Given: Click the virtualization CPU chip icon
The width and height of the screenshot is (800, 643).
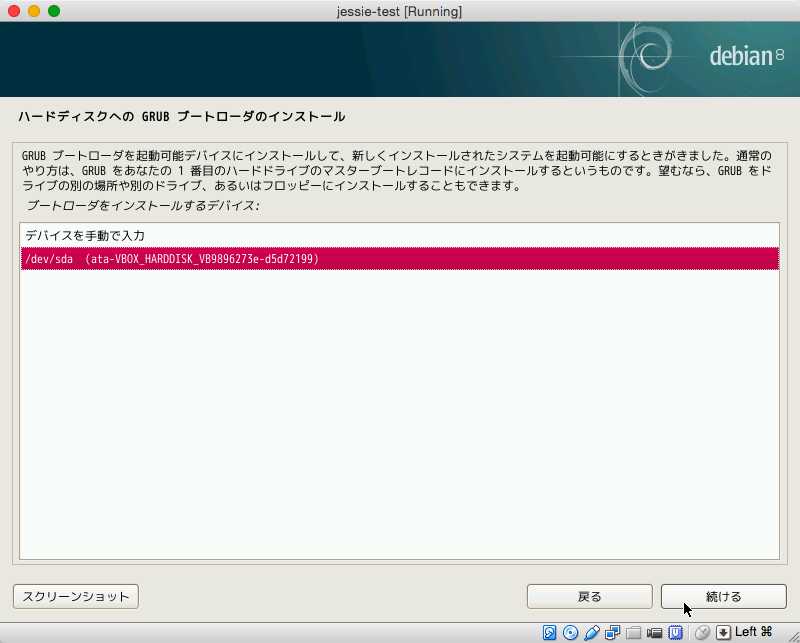Looking at the screenshot, I should pyautogui.click(x=676, y=632).
